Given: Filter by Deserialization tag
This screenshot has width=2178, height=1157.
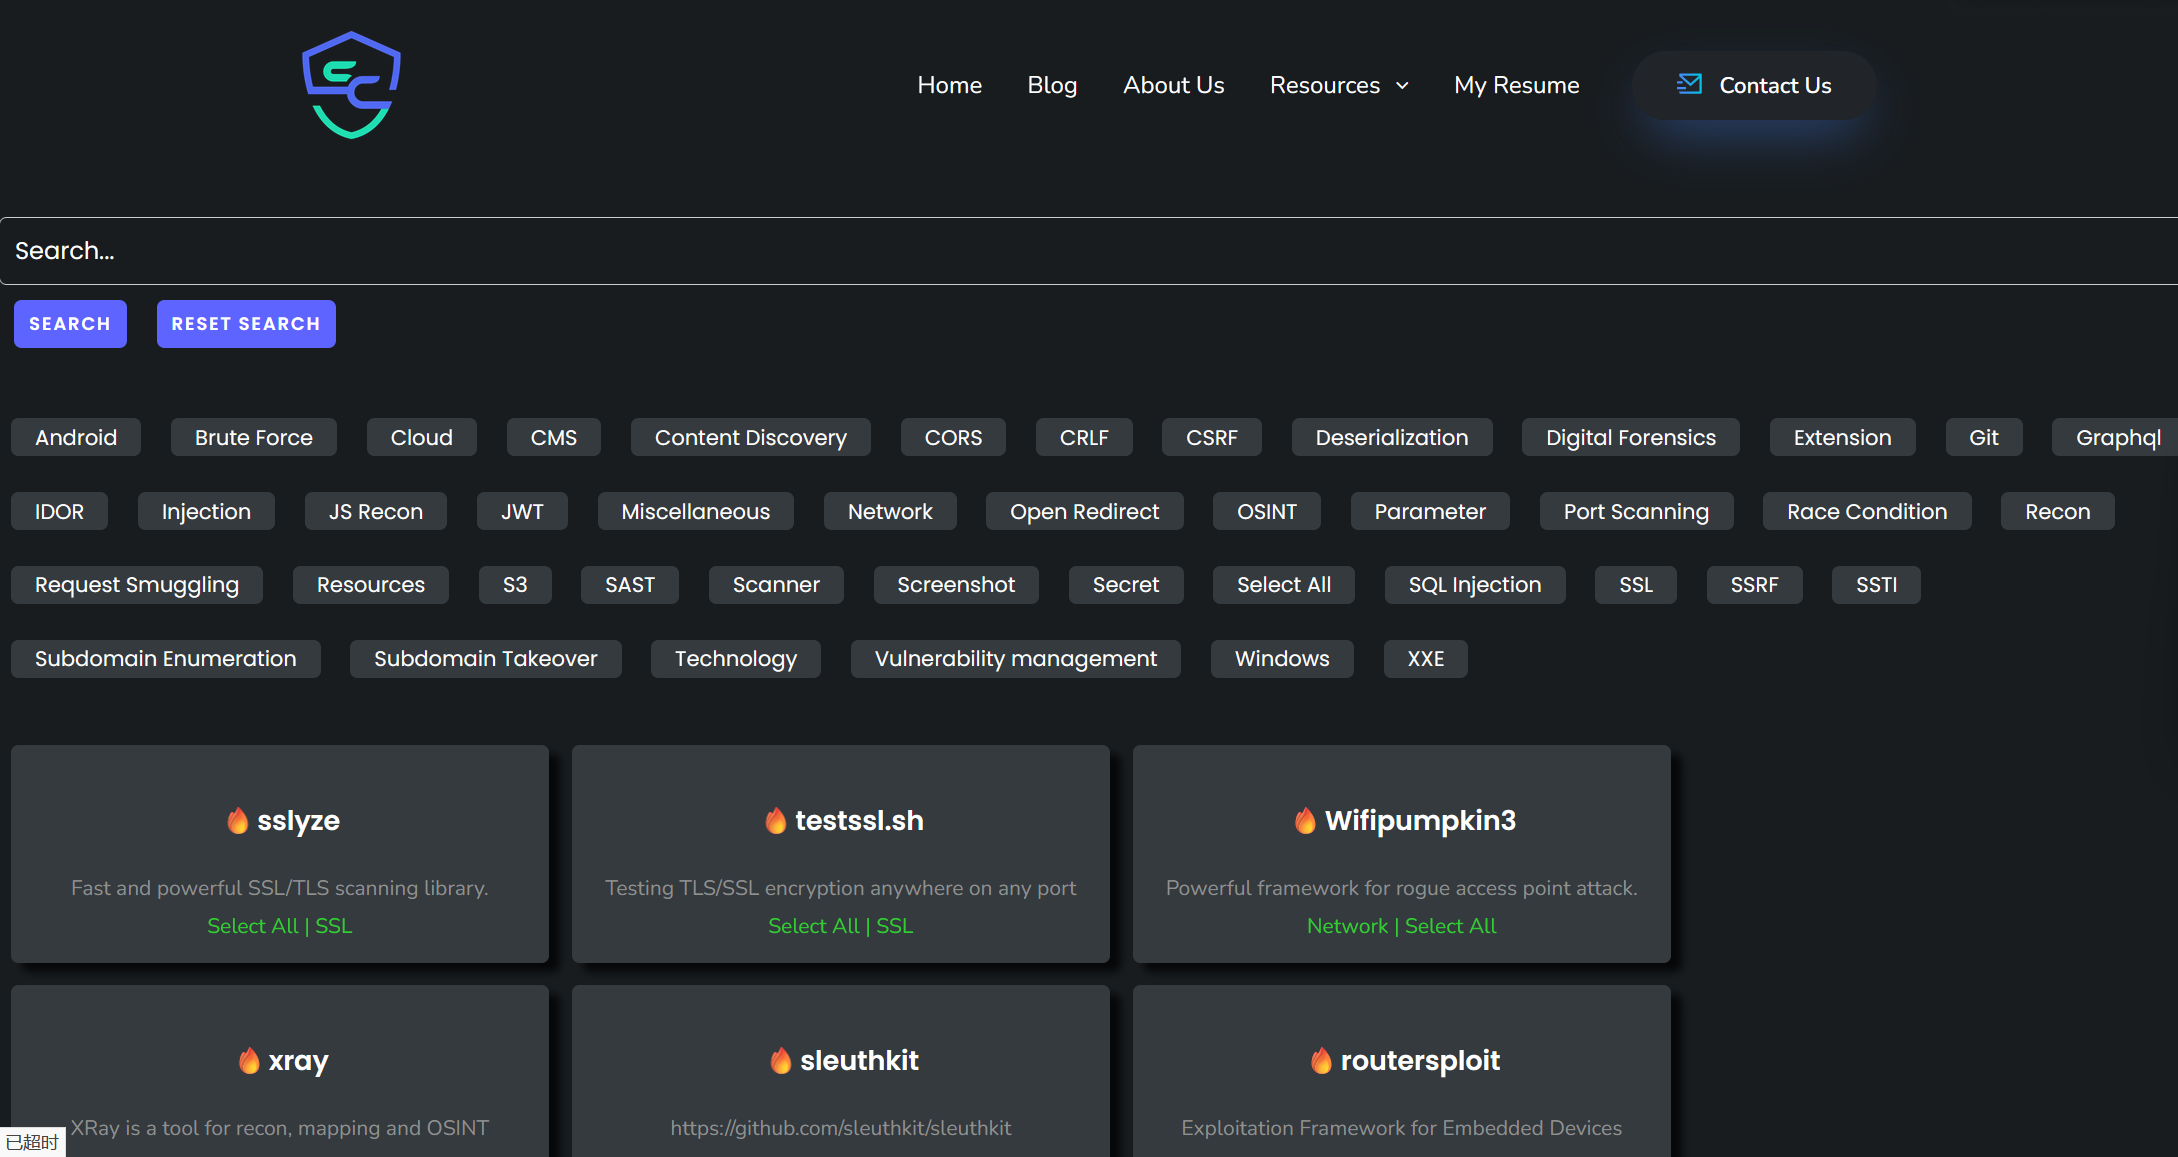Looking at the screenshot, I should [x=1392, y=437].
